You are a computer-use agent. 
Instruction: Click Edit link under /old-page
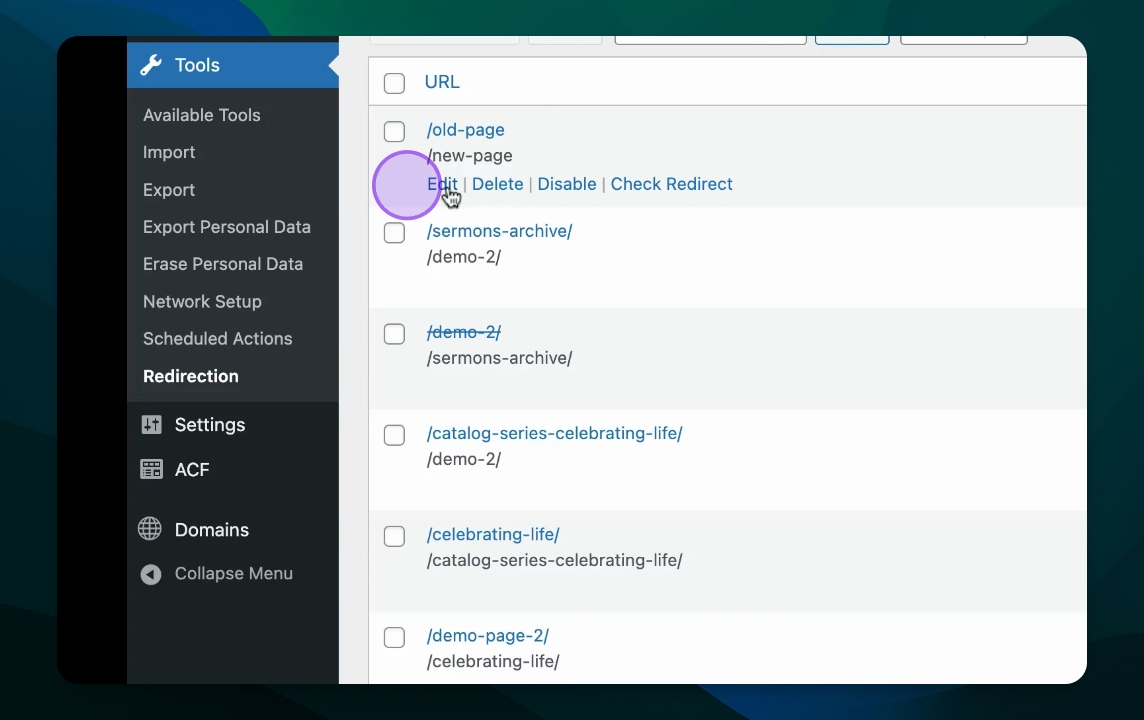tap(441, 184)
